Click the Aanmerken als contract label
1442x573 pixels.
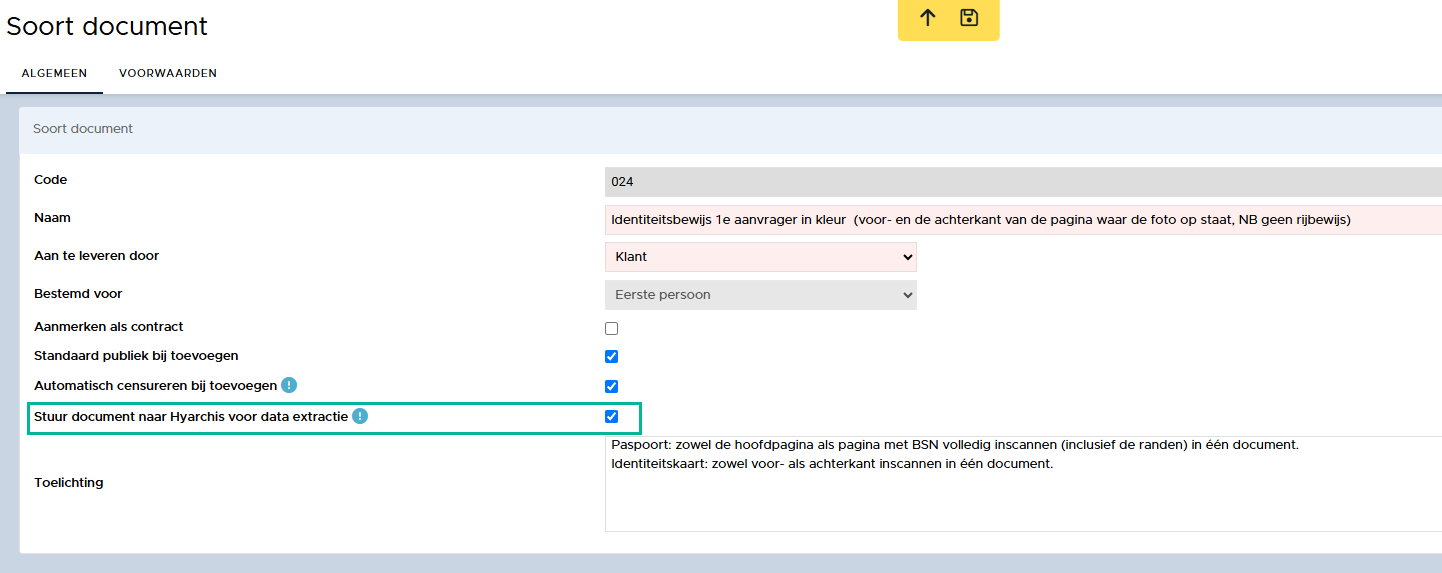[x=109, y=326]
